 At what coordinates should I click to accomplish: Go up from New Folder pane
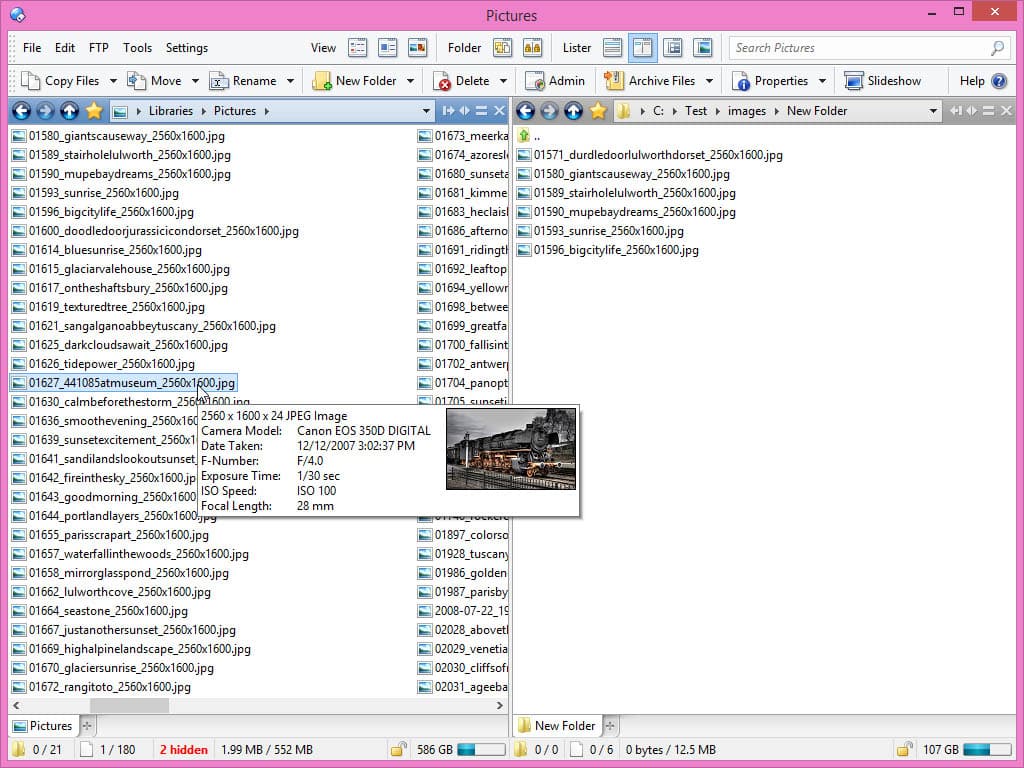(573, 111)
